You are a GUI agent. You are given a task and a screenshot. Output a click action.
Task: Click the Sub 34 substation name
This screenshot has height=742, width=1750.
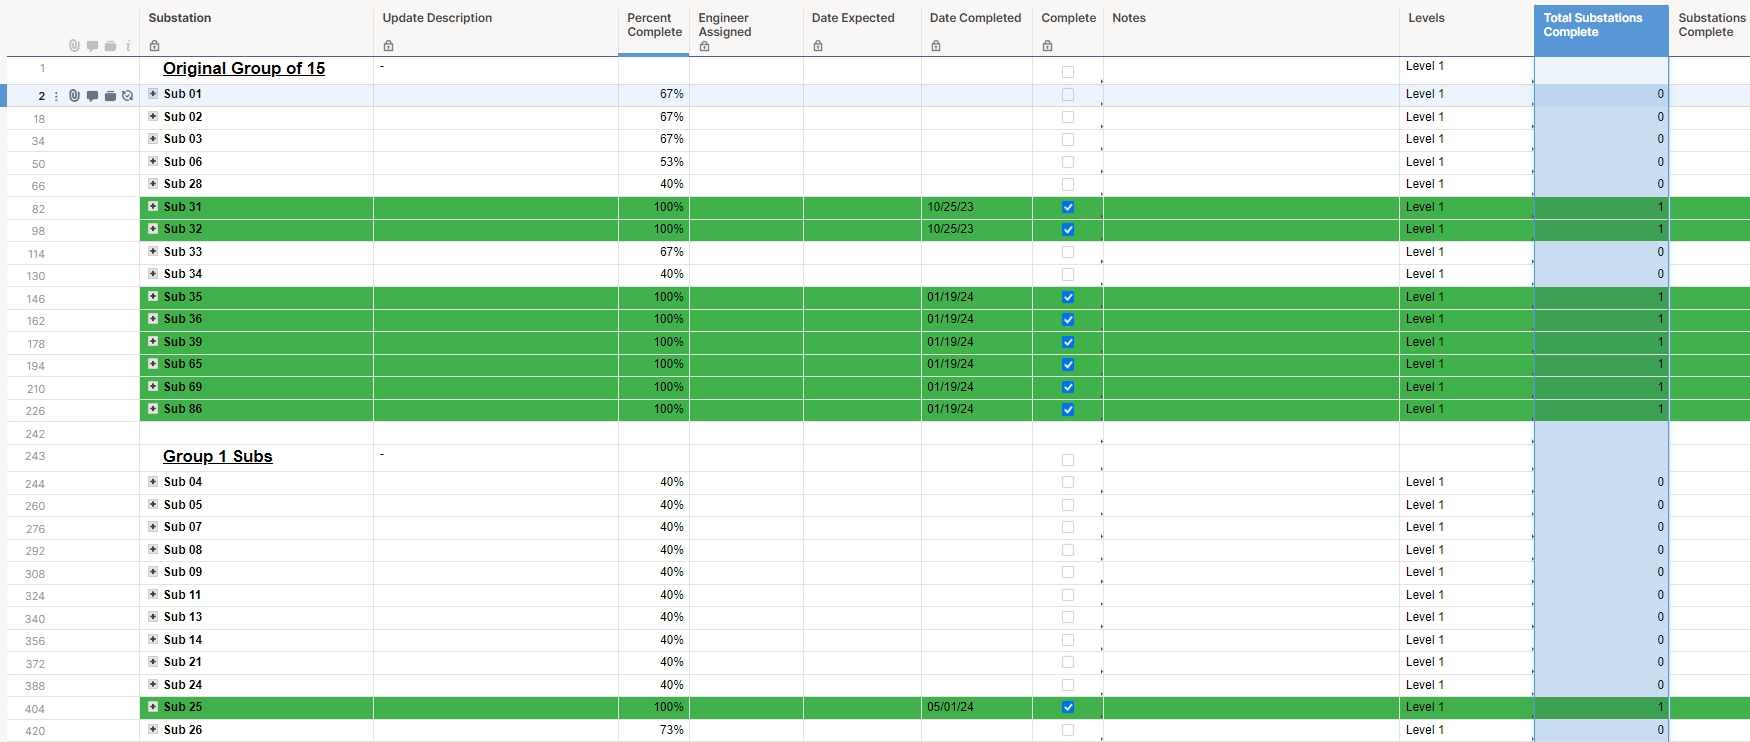[183, 274]
